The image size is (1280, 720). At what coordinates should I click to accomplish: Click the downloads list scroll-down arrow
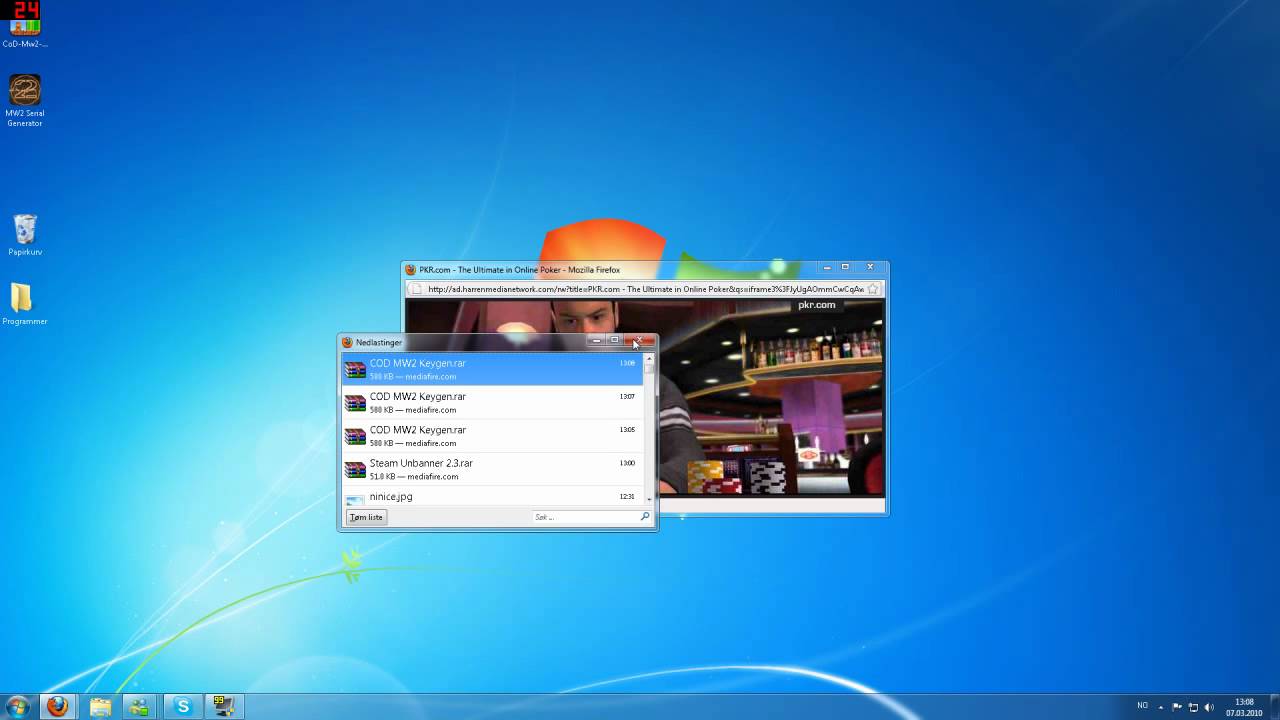(x=649, y=499)
